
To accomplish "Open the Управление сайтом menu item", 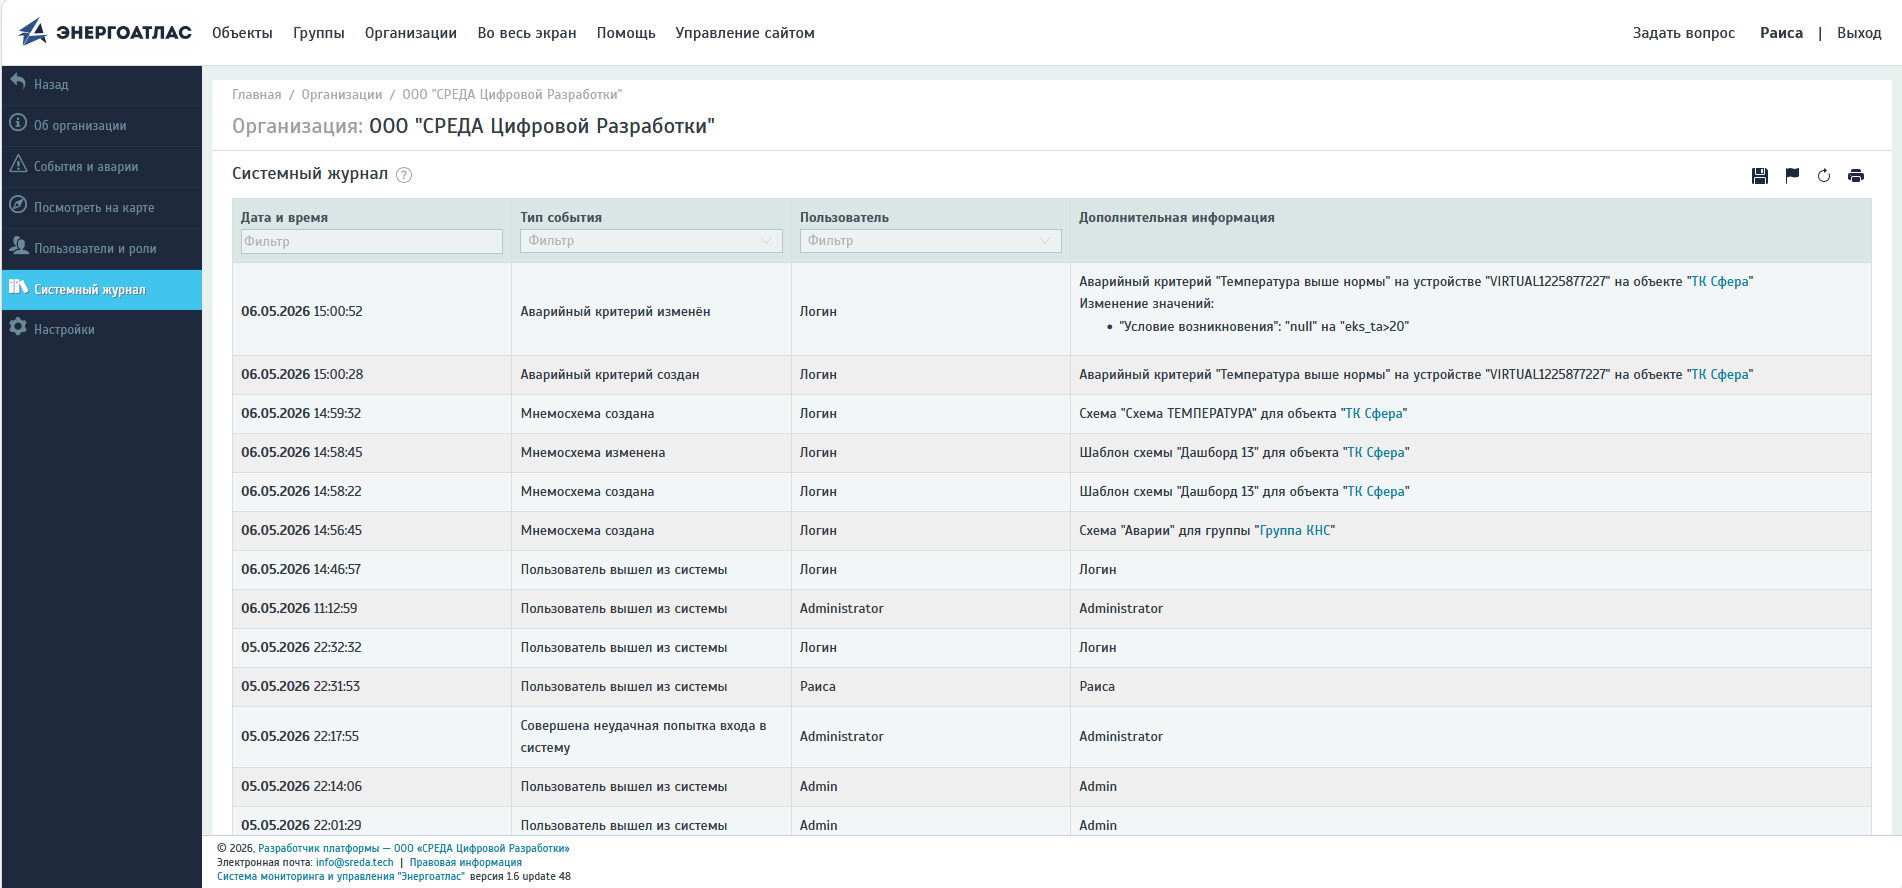I will (745, 33).
